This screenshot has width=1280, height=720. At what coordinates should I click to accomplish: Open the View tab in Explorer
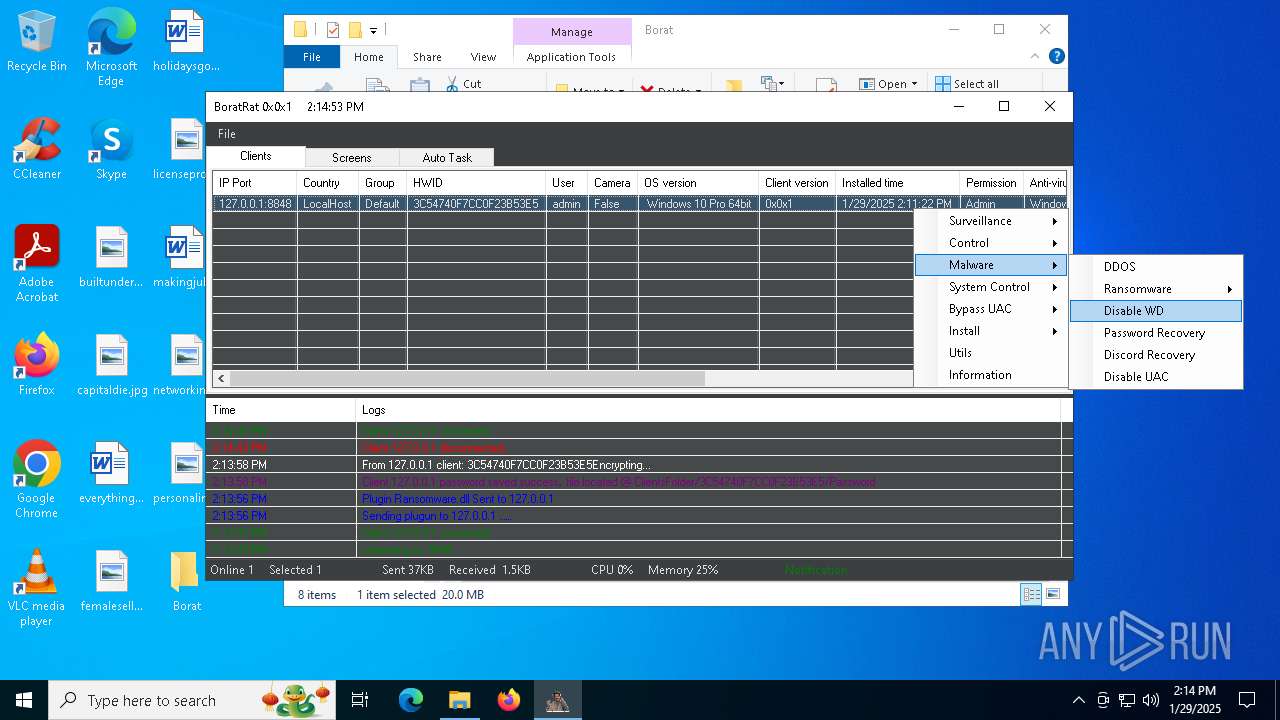pos(483,57)
